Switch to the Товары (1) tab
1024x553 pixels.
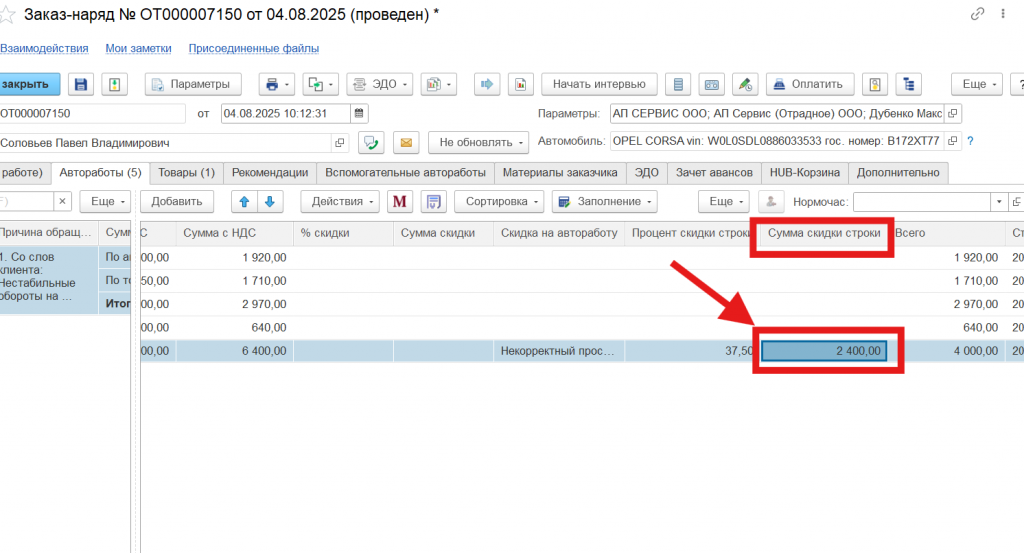[x=186, y=172]
